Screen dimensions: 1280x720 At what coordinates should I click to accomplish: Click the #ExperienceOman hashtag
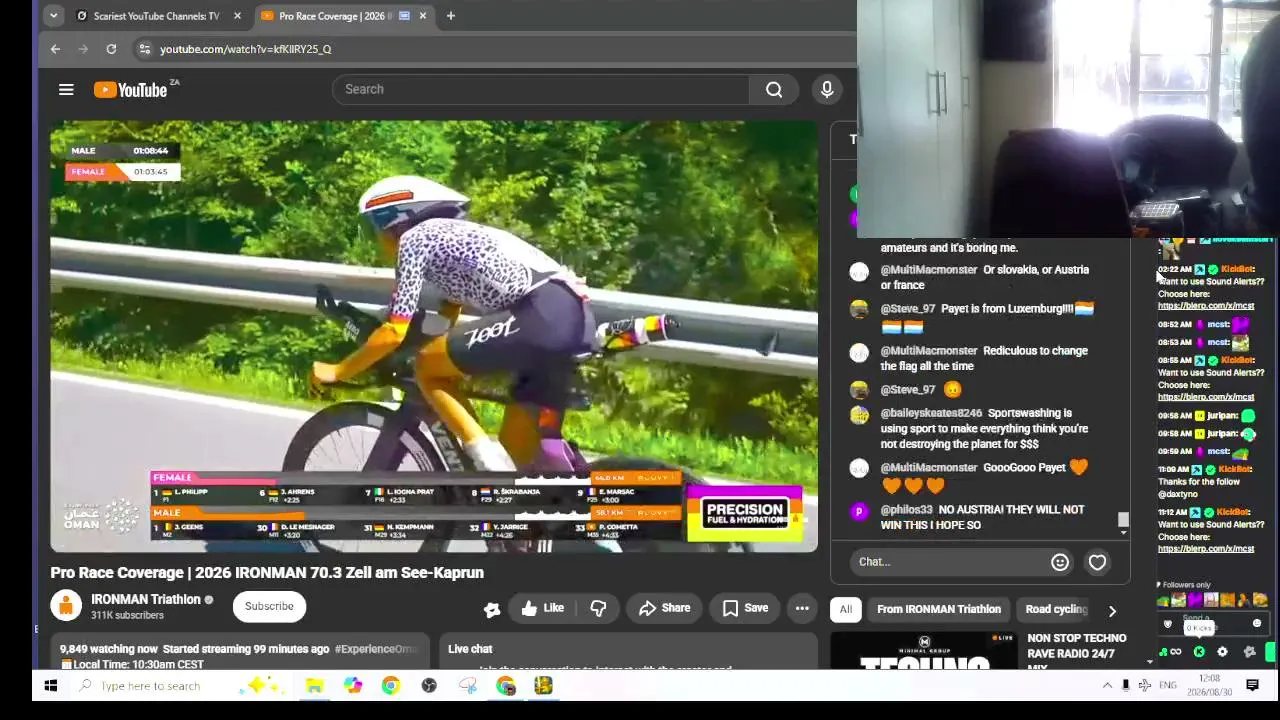[x=376, y=649]
